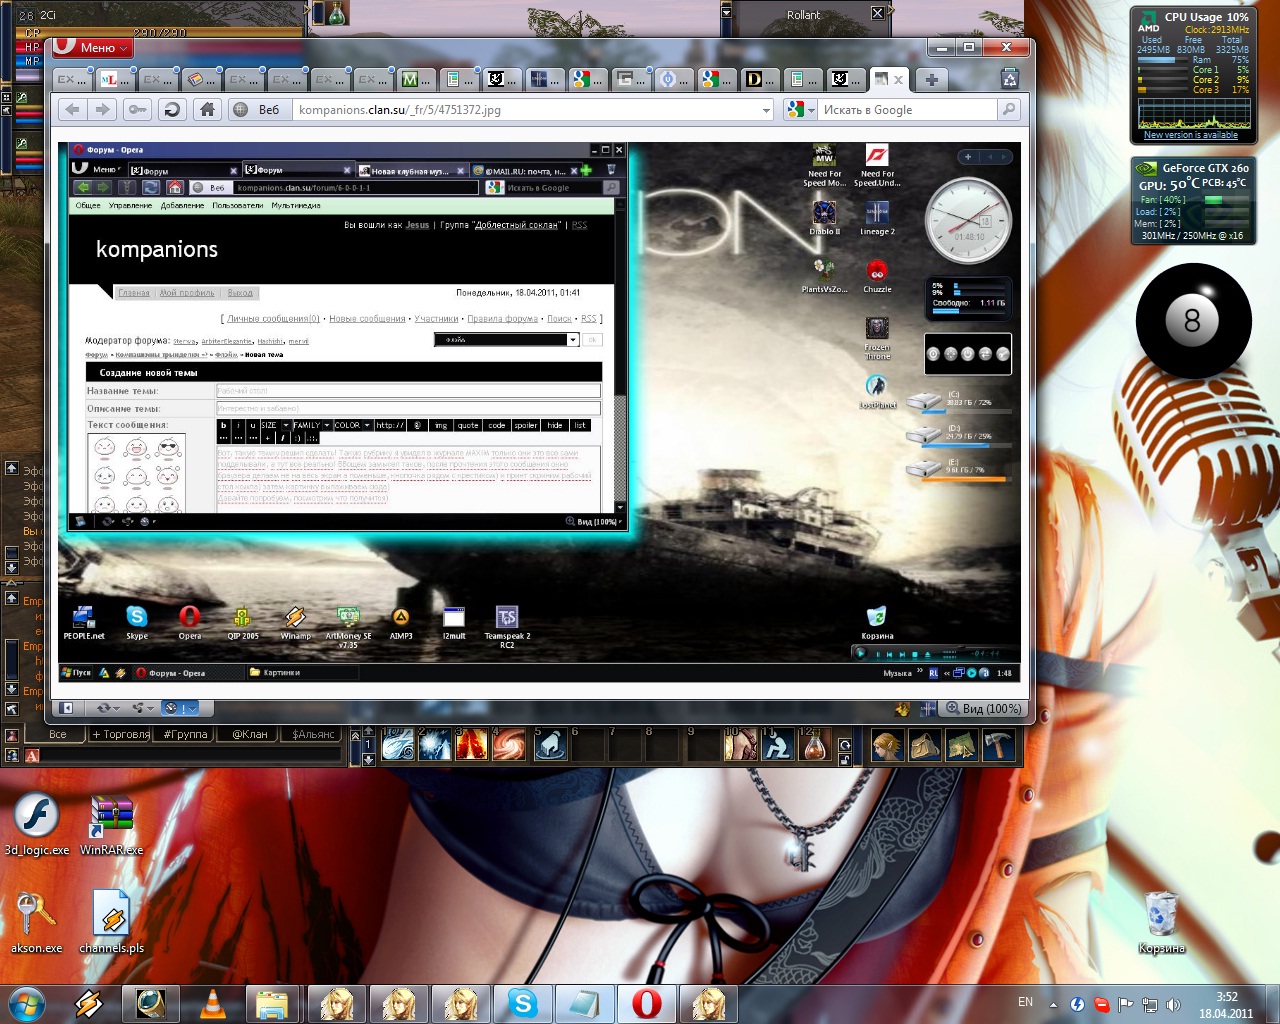Use sit action in shortcut slot 11
Image resolution: width=1280 pixels, height=1024 pixels.
(x=777, y=744)
